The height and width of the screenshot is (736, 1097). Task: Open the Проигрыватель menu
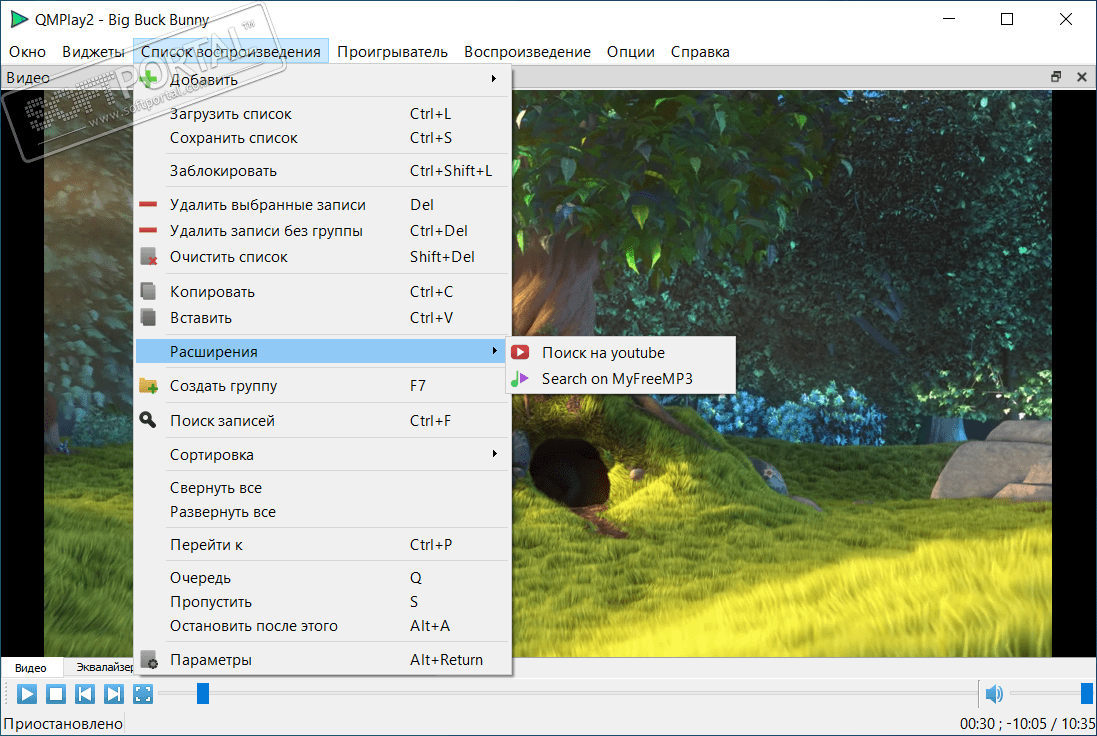pyautogui.click(x=392, y=52)
